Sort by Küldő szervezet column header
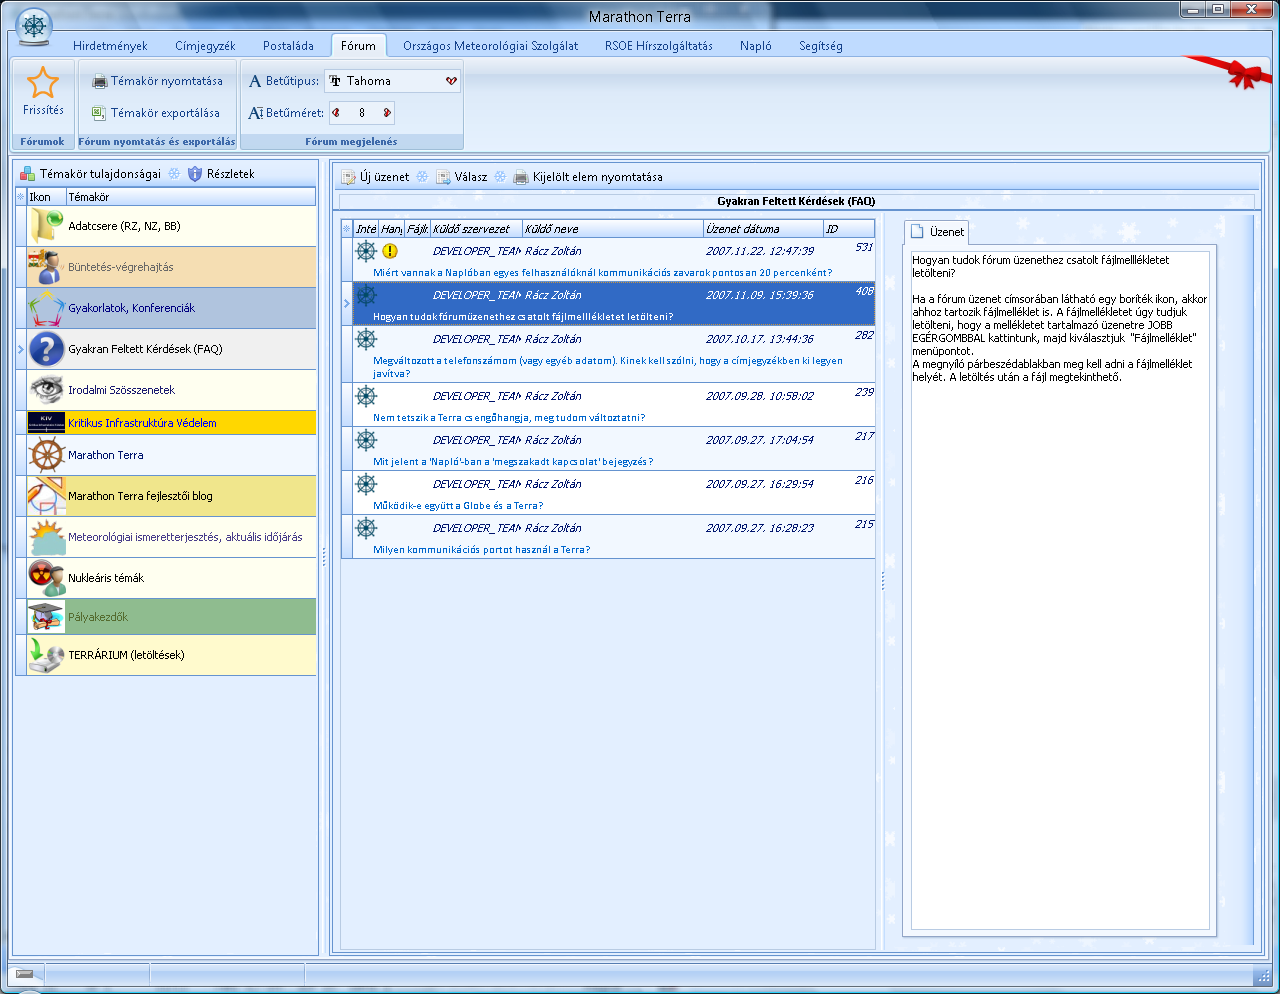Image resolution: width=1280 pixels, height=994 pixels. pos(476,229)
